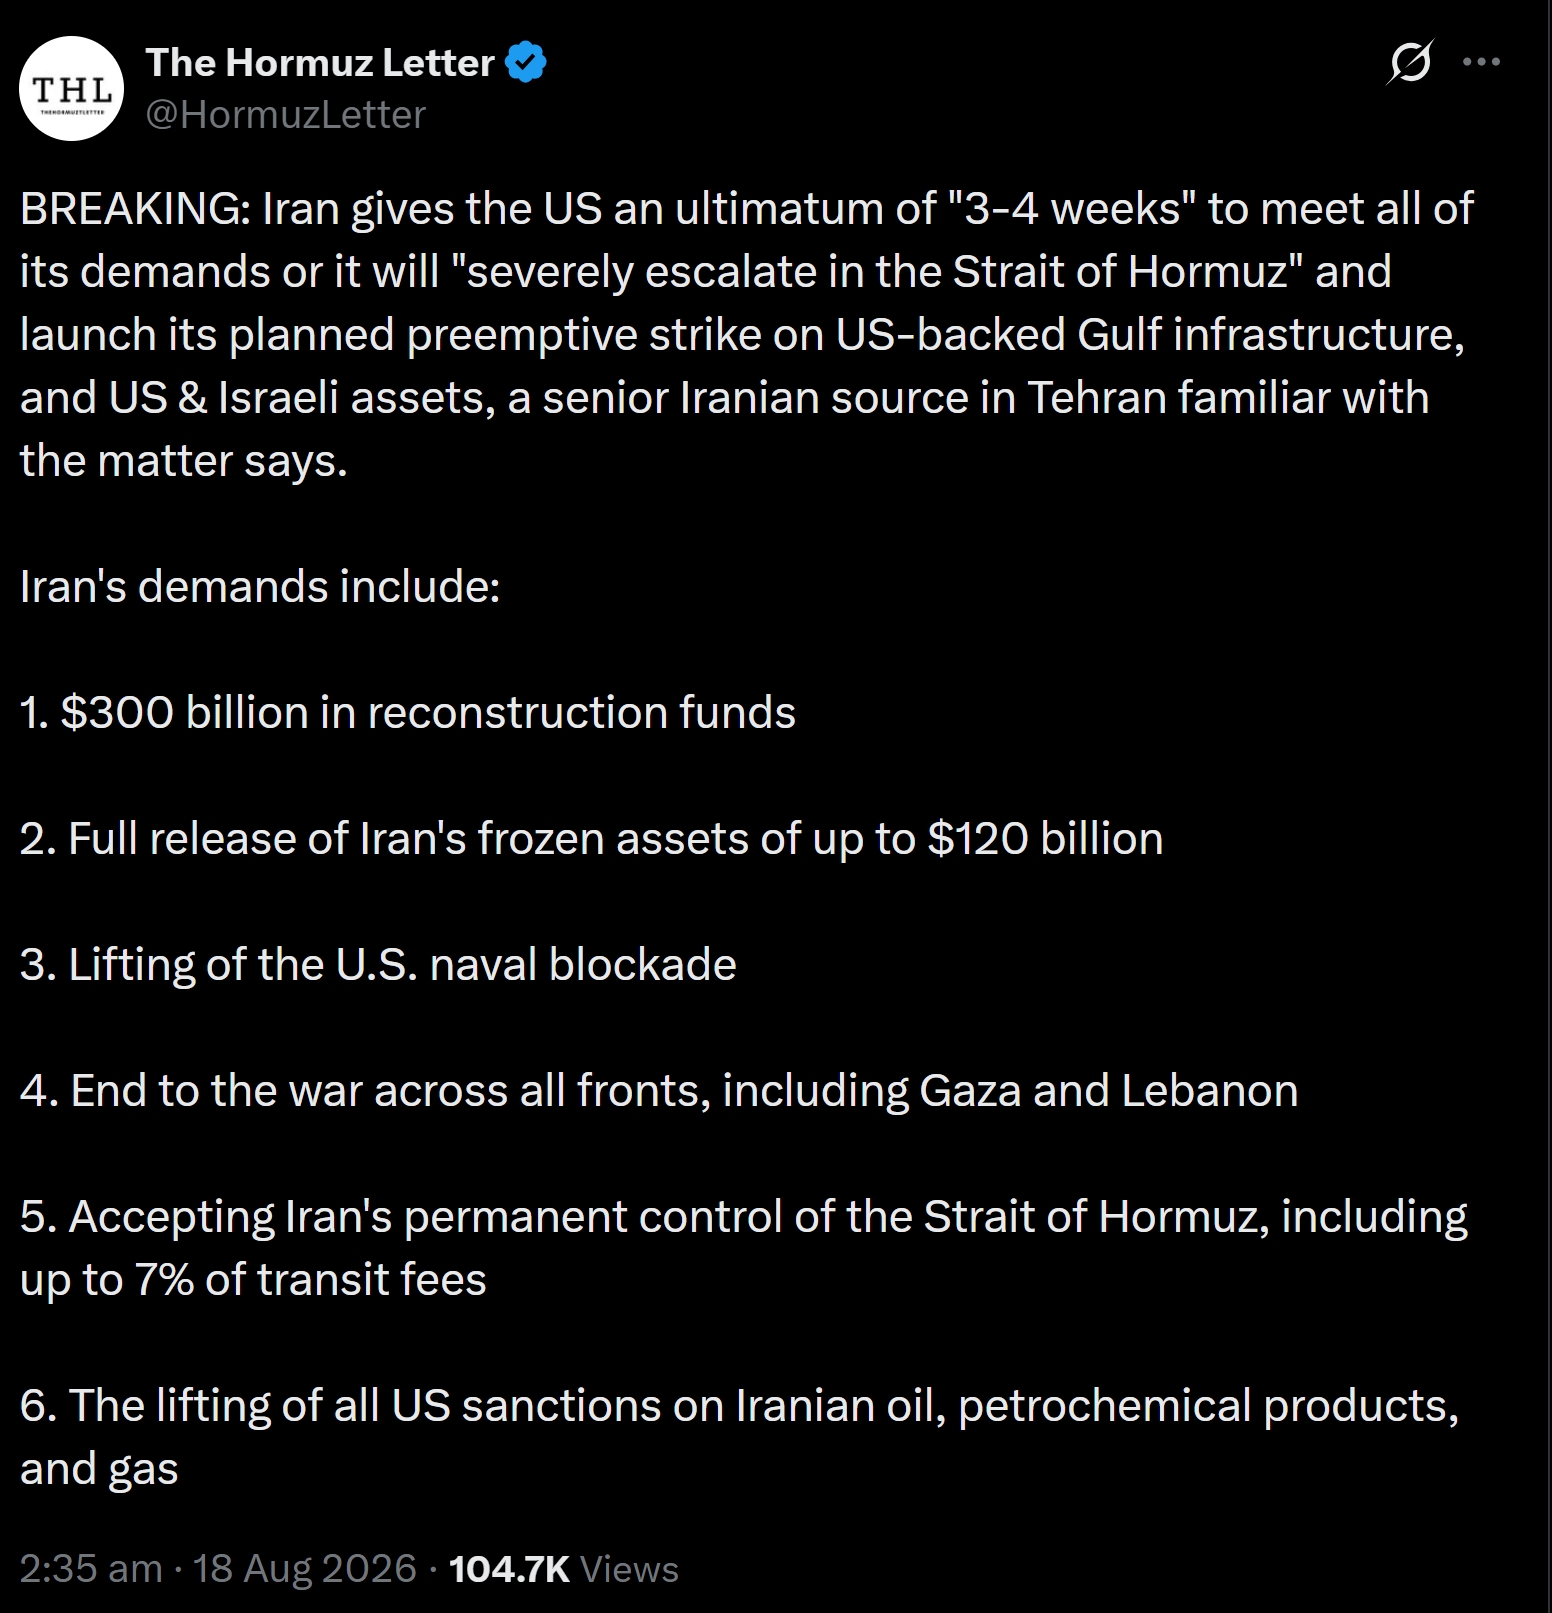Click demand 4 mentioning Gaza and Lebanon
Image resolution: width=1552 pixels, height=1613 pixels.
point(659,1091)
